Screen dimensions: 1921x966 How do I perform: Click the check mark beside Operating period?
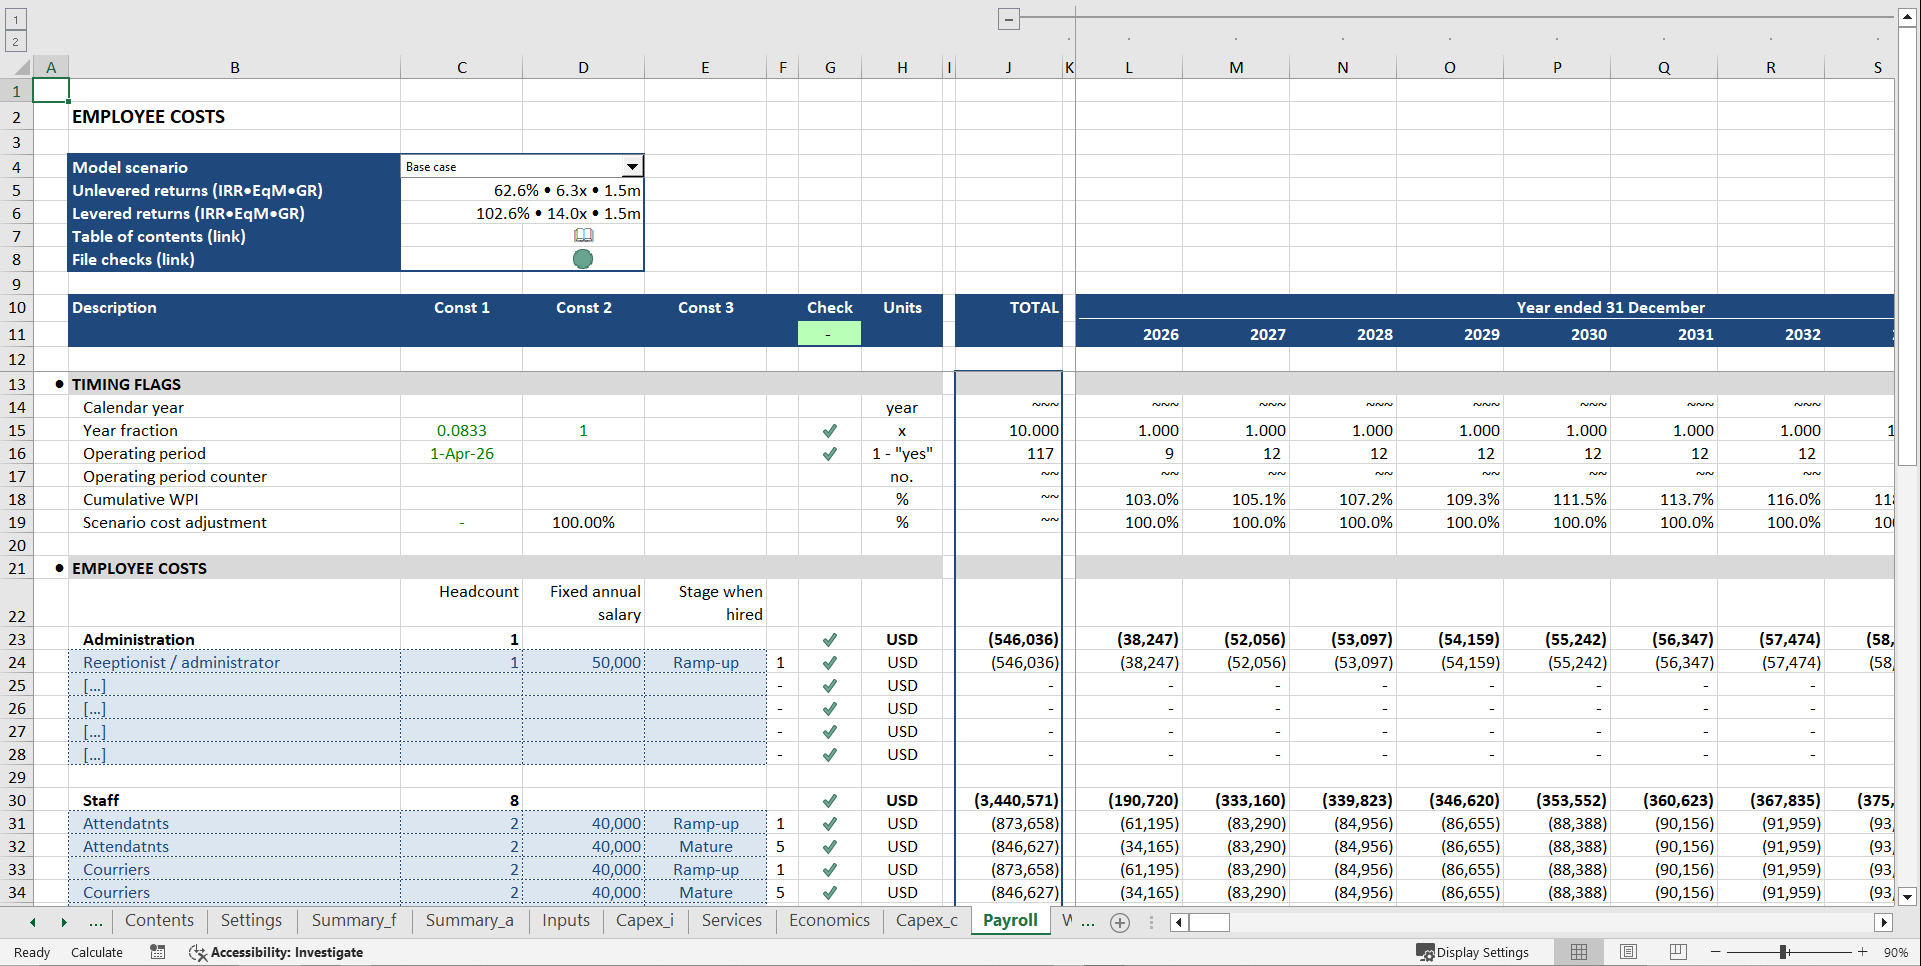[829, 453]
